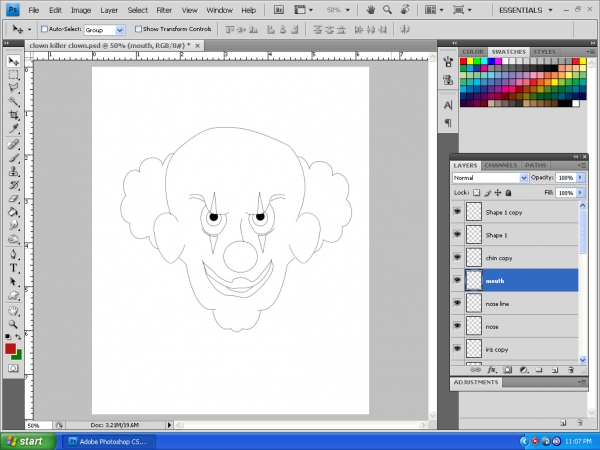Open the Opacity slider arrow
Image resolution: width=600 pixels, height=450 pixels.
point(580,178)
